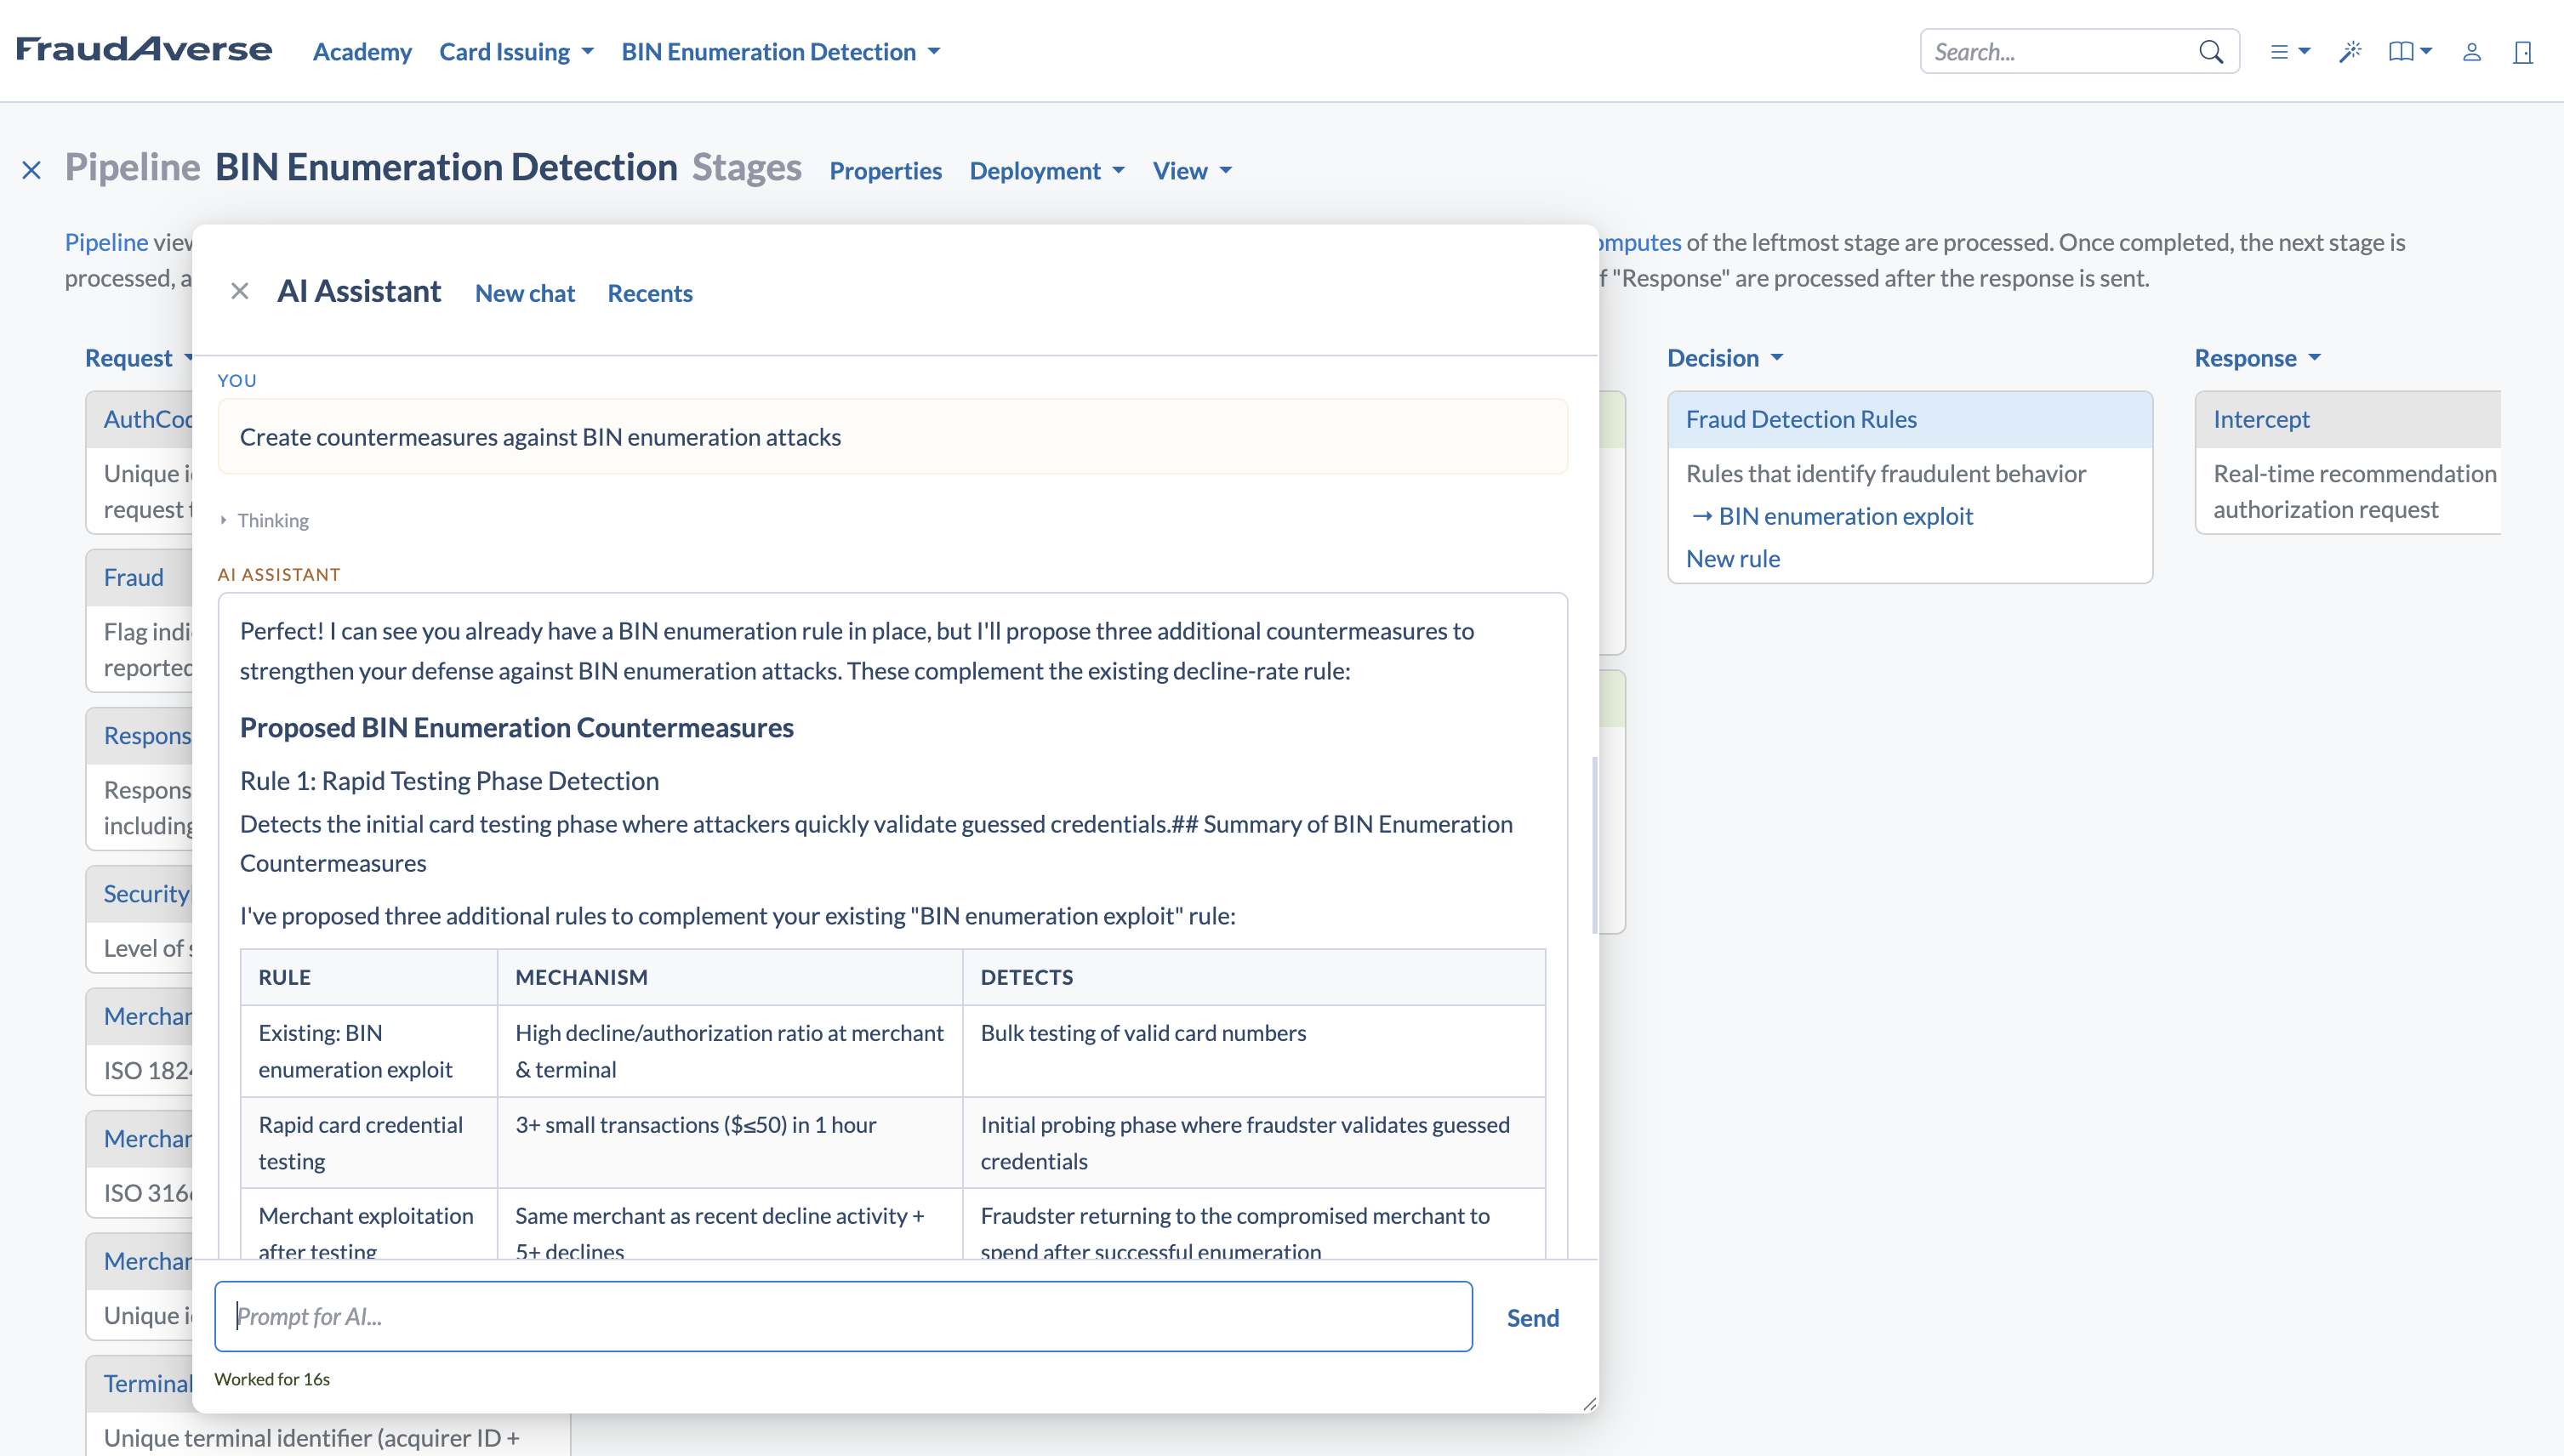The width and height of the screenshot is (2564, 1456).
Task: Open the Decision stage dropdown
Action: [x=1725, y=358]
